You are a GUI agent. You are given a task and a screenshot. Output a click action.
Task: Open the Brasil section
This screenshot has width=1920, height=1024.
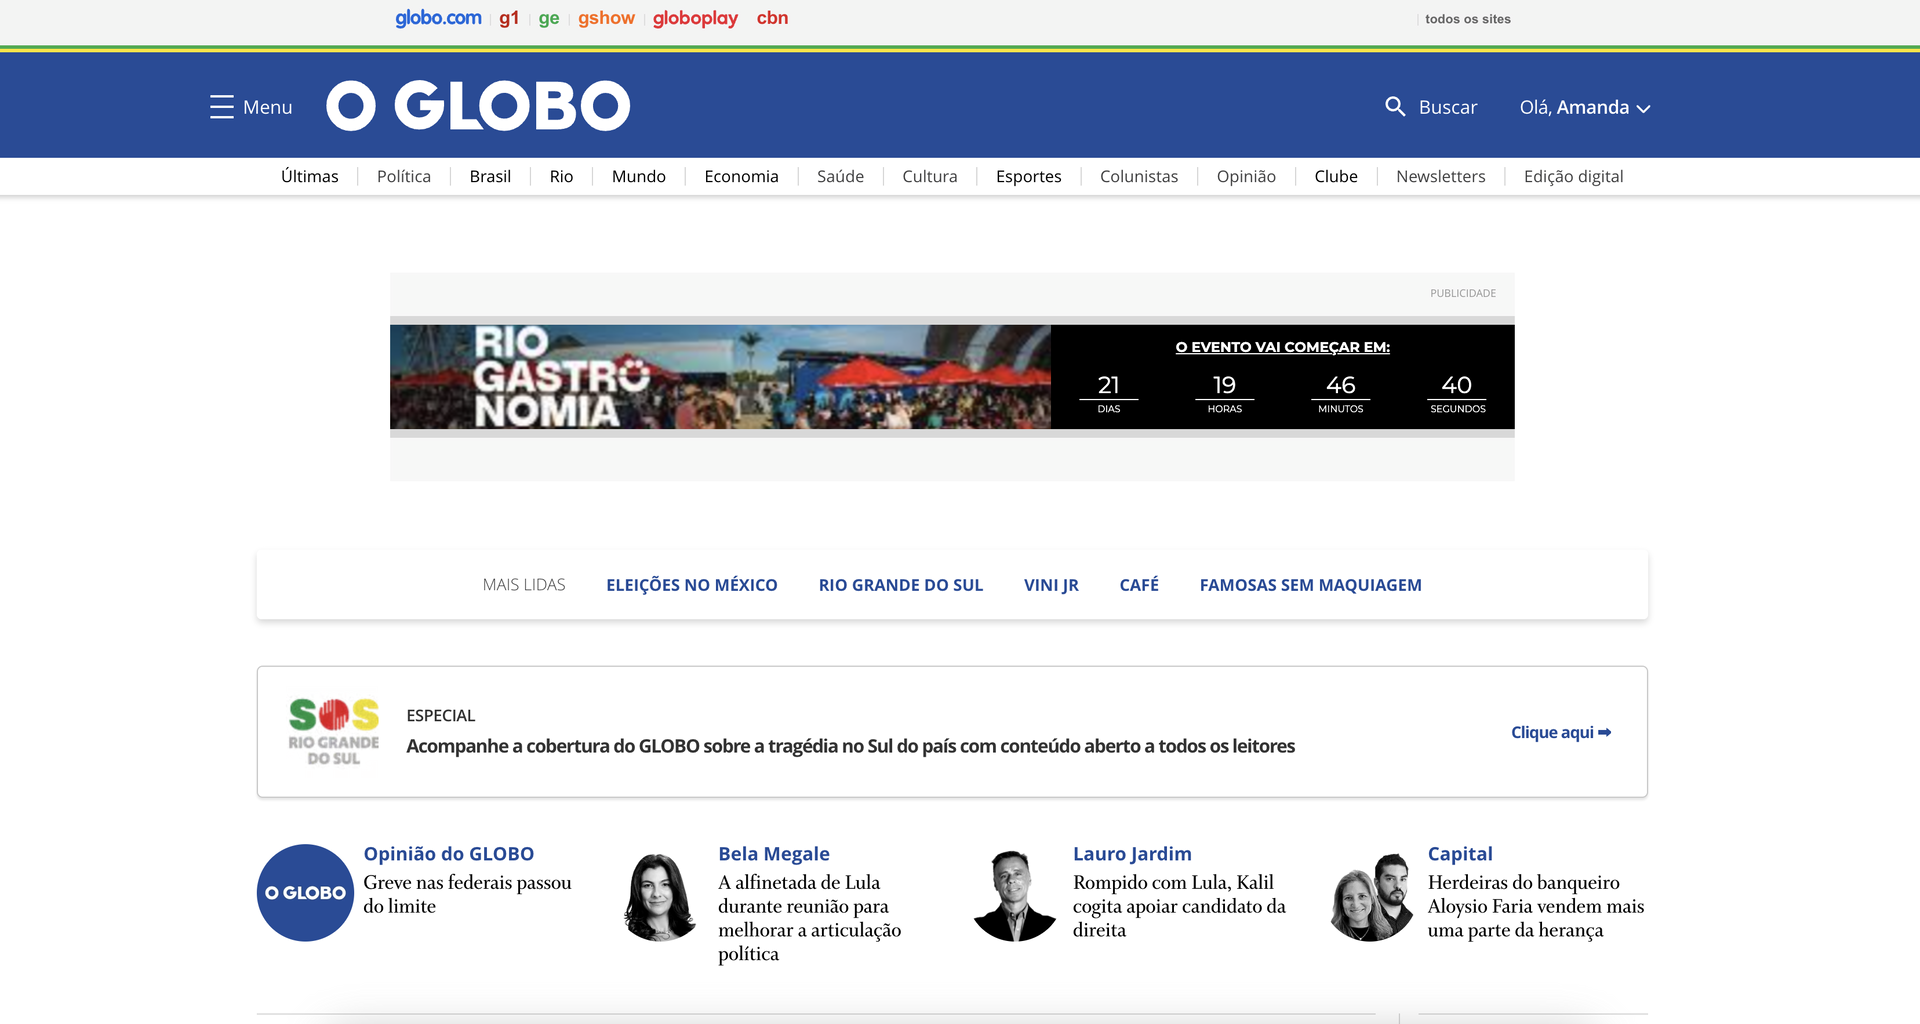[x=490, y=176]
